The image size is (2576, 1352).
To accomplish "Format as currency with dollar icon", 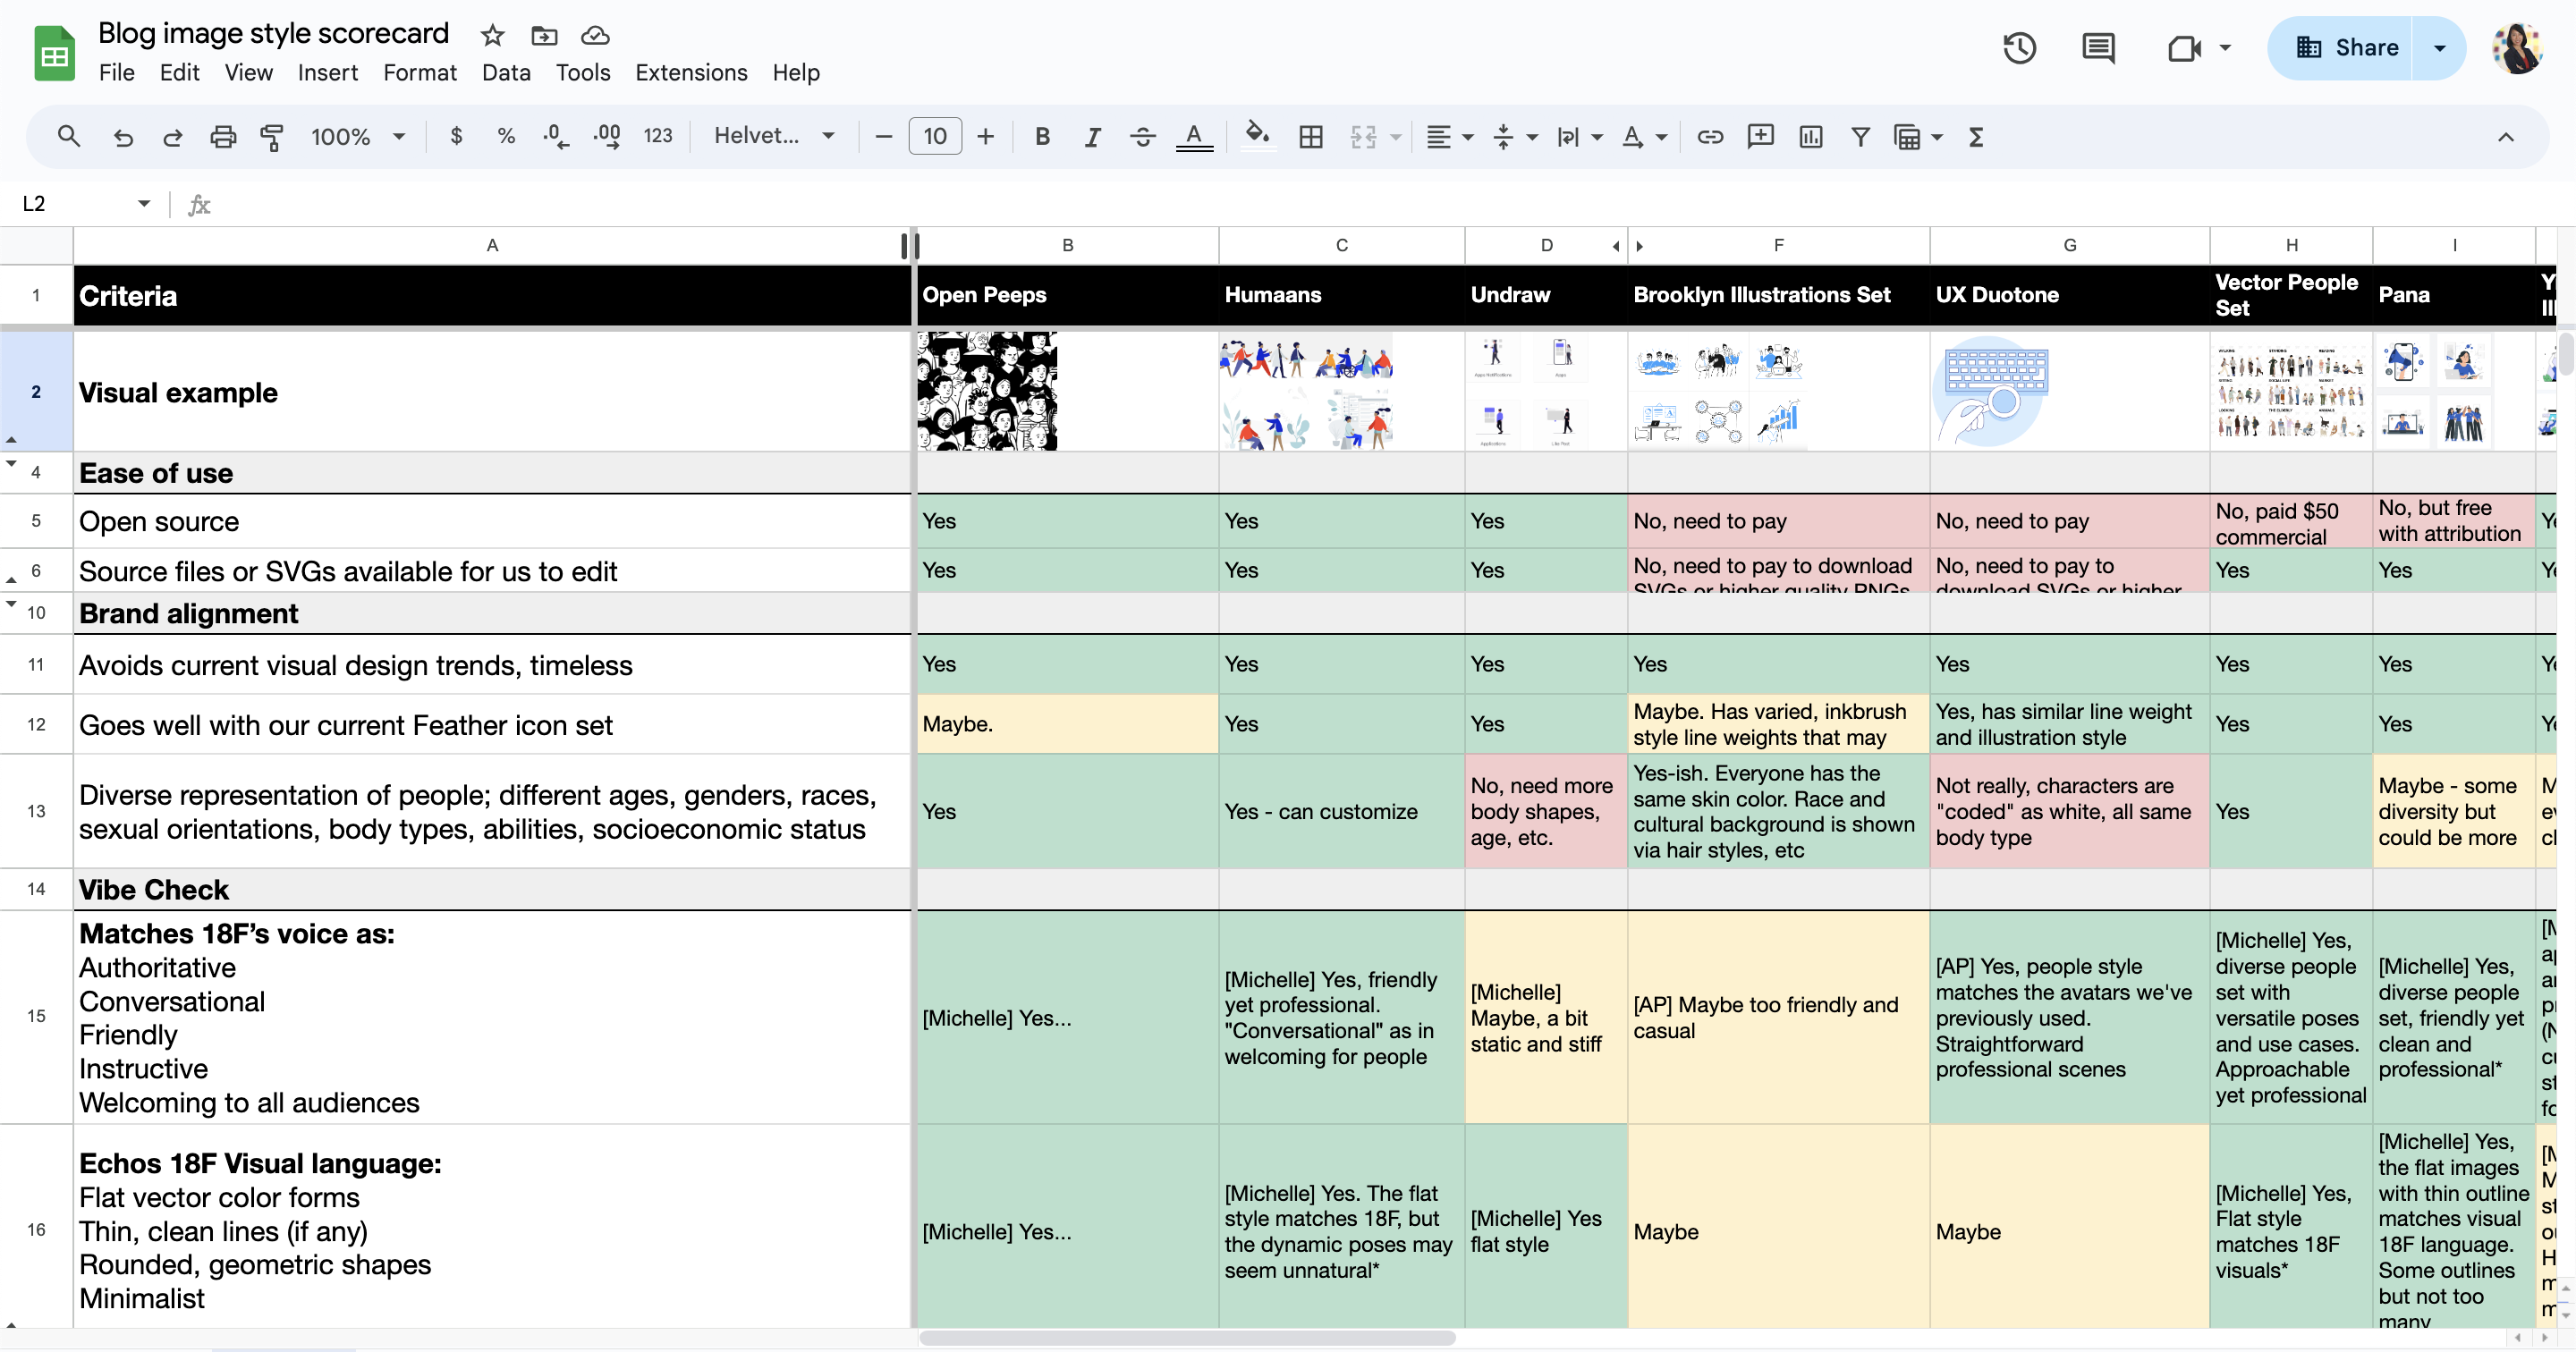I will coord(456,136).
